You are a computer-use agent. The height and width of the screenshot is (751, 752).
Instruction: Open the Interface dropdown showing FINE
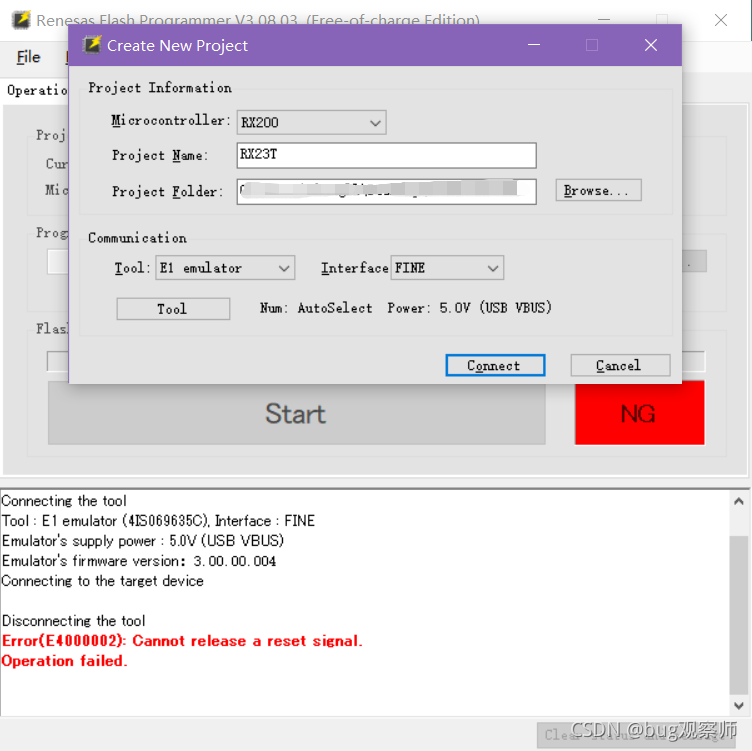(447, 268)
